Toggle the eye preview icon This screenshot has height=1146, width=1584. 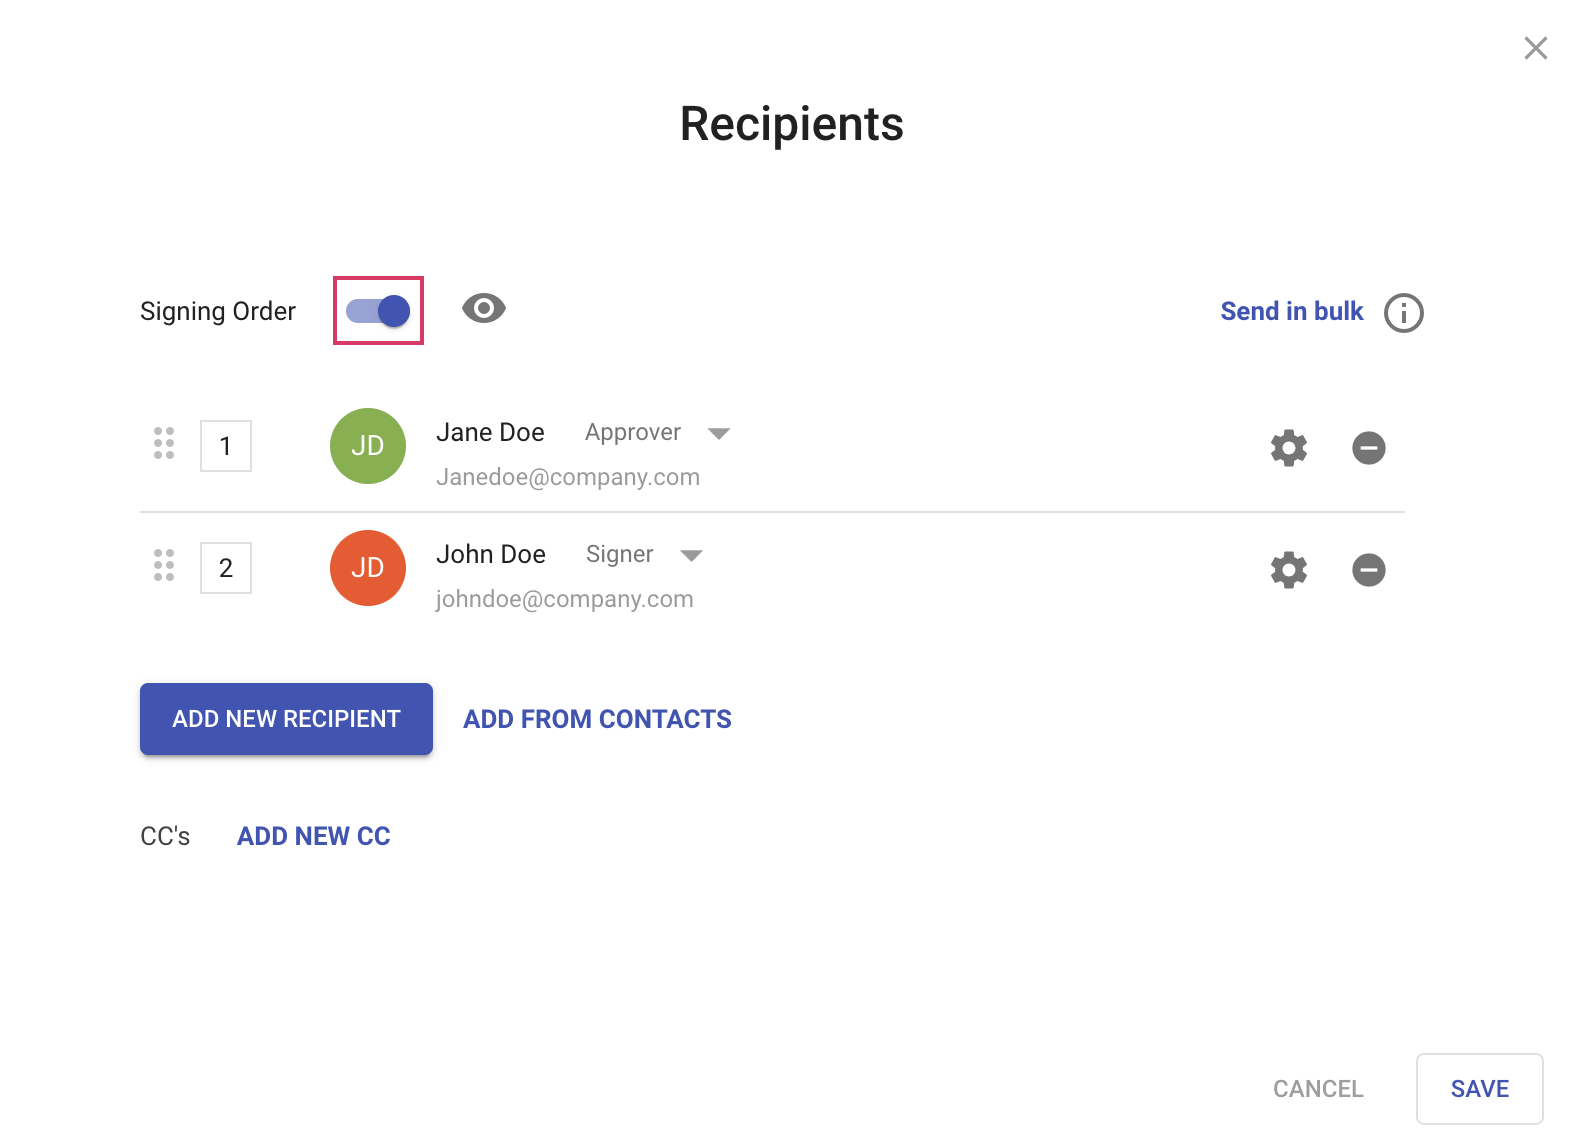[483, 309]
